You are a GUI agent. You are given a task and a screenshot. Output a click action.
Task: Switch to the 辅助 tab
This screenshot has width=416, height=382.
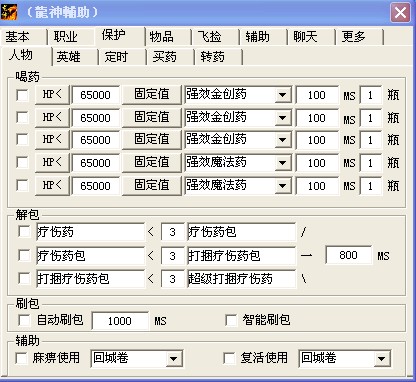point(264,36)
